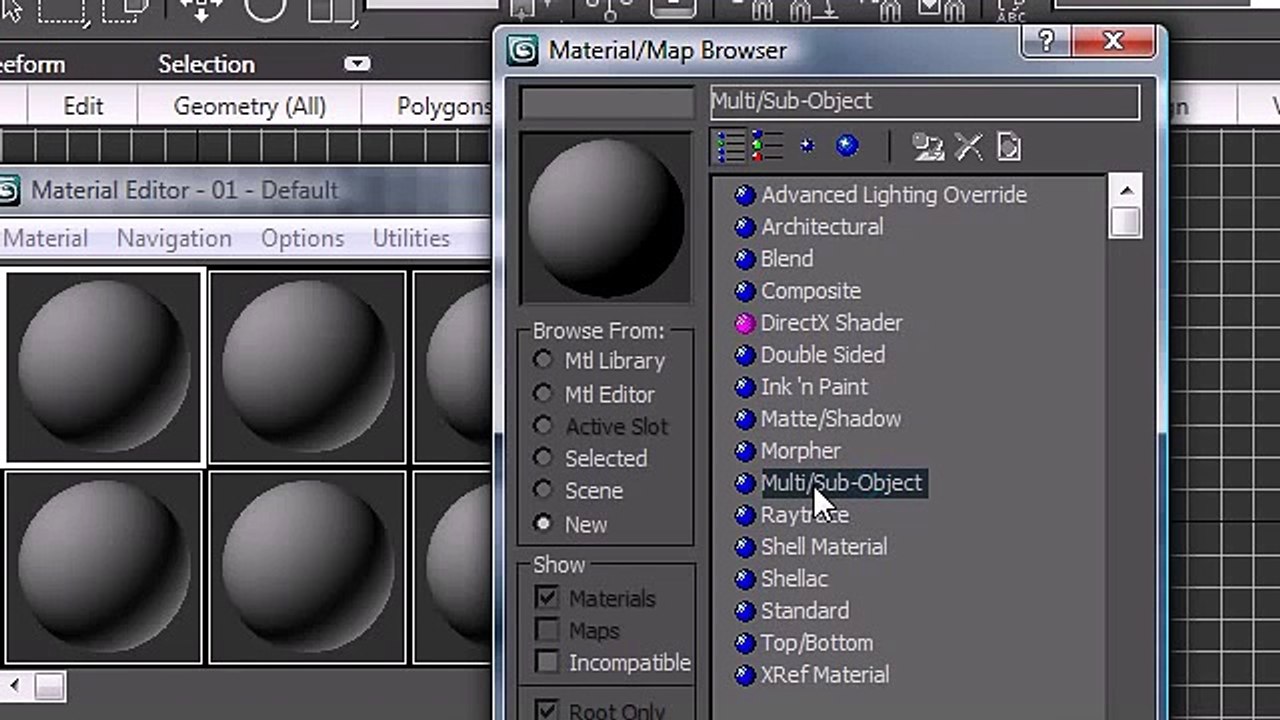
Task: Enable the Incompatible checkbox
Action: (546, 662)
